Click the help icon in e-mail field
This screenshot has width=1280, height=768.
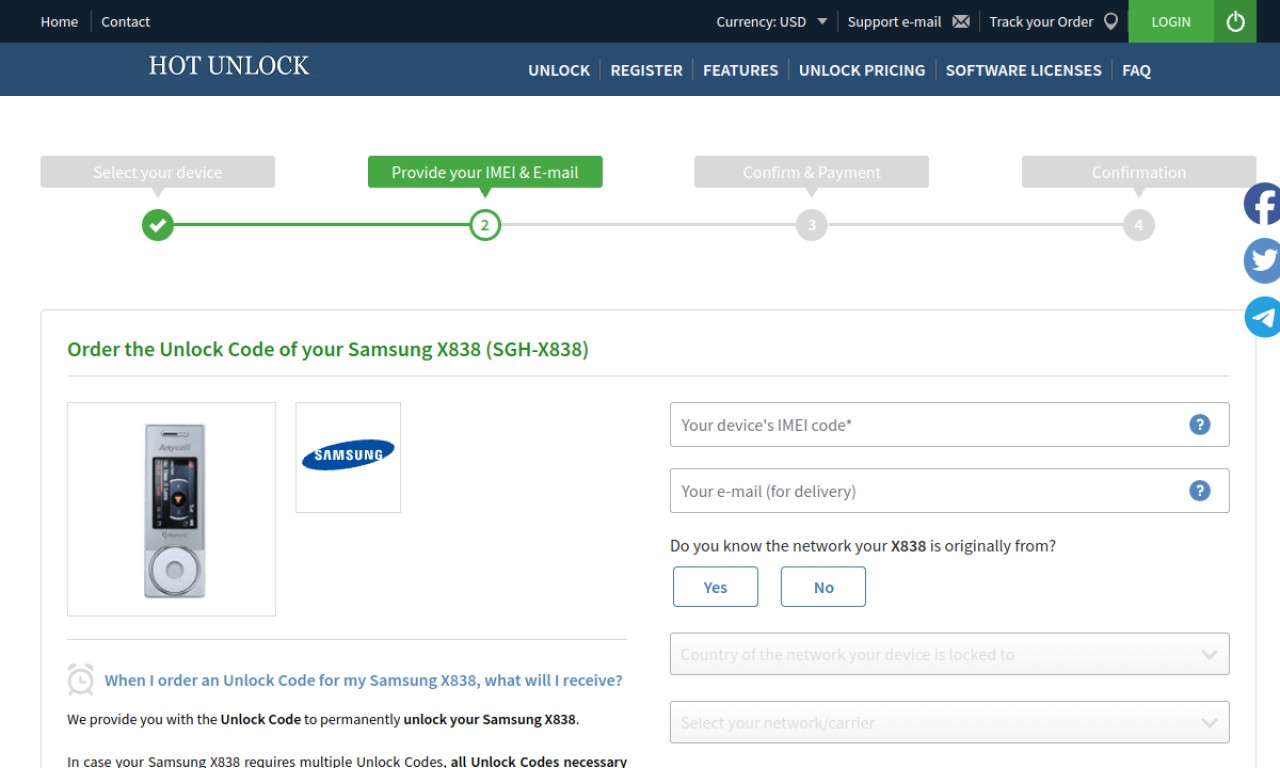click(1199, 490)
